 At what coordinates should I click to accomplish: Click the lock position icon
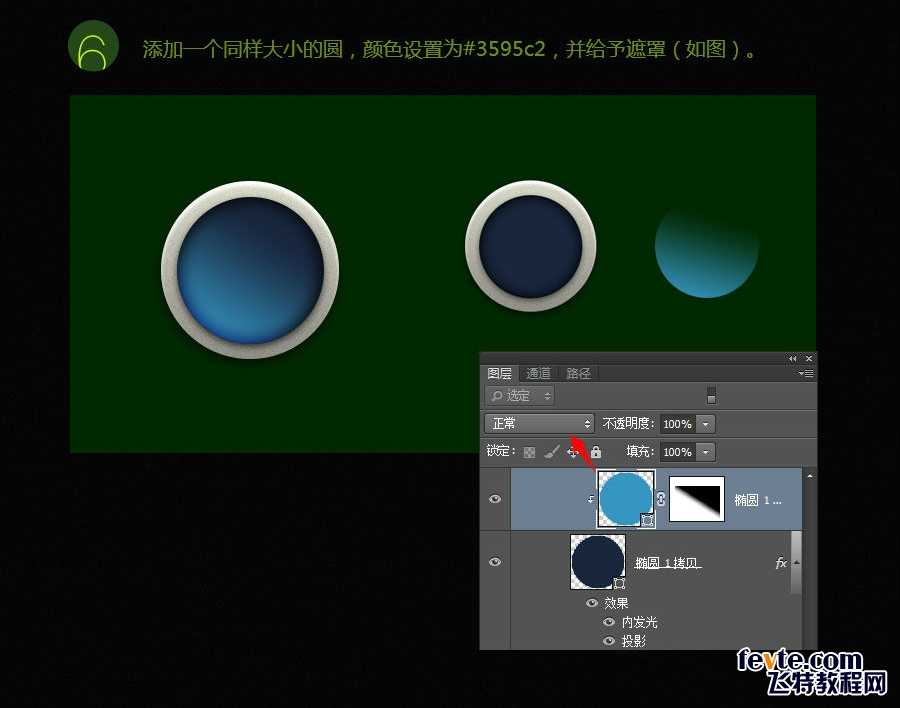click(572, 451)
